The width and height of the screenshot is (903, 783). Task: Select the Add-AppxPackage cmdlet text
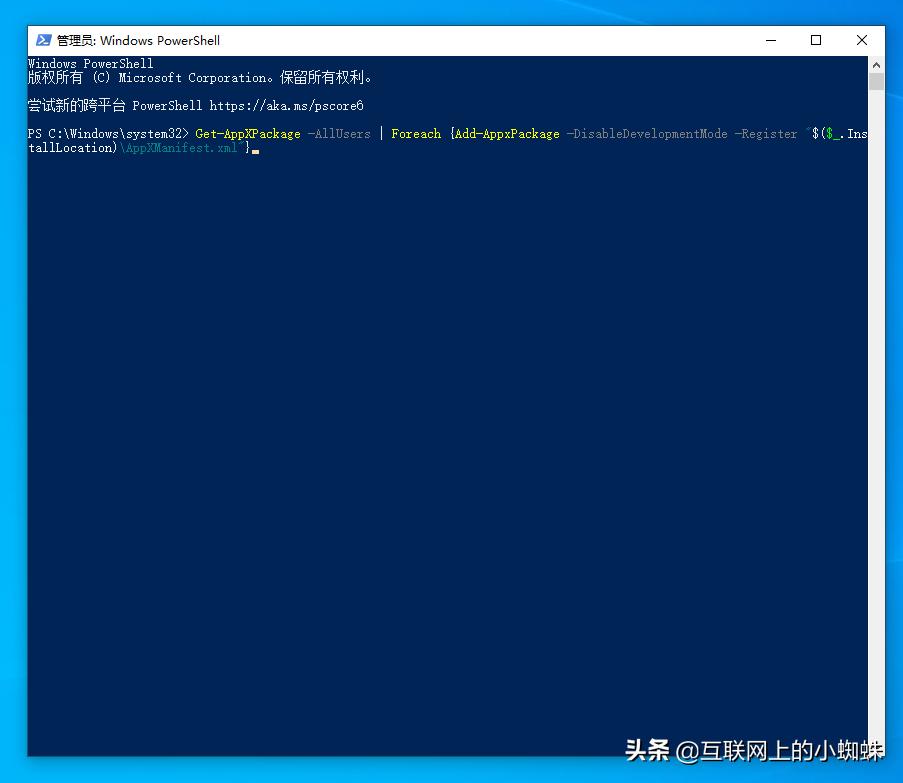(506, 133)
